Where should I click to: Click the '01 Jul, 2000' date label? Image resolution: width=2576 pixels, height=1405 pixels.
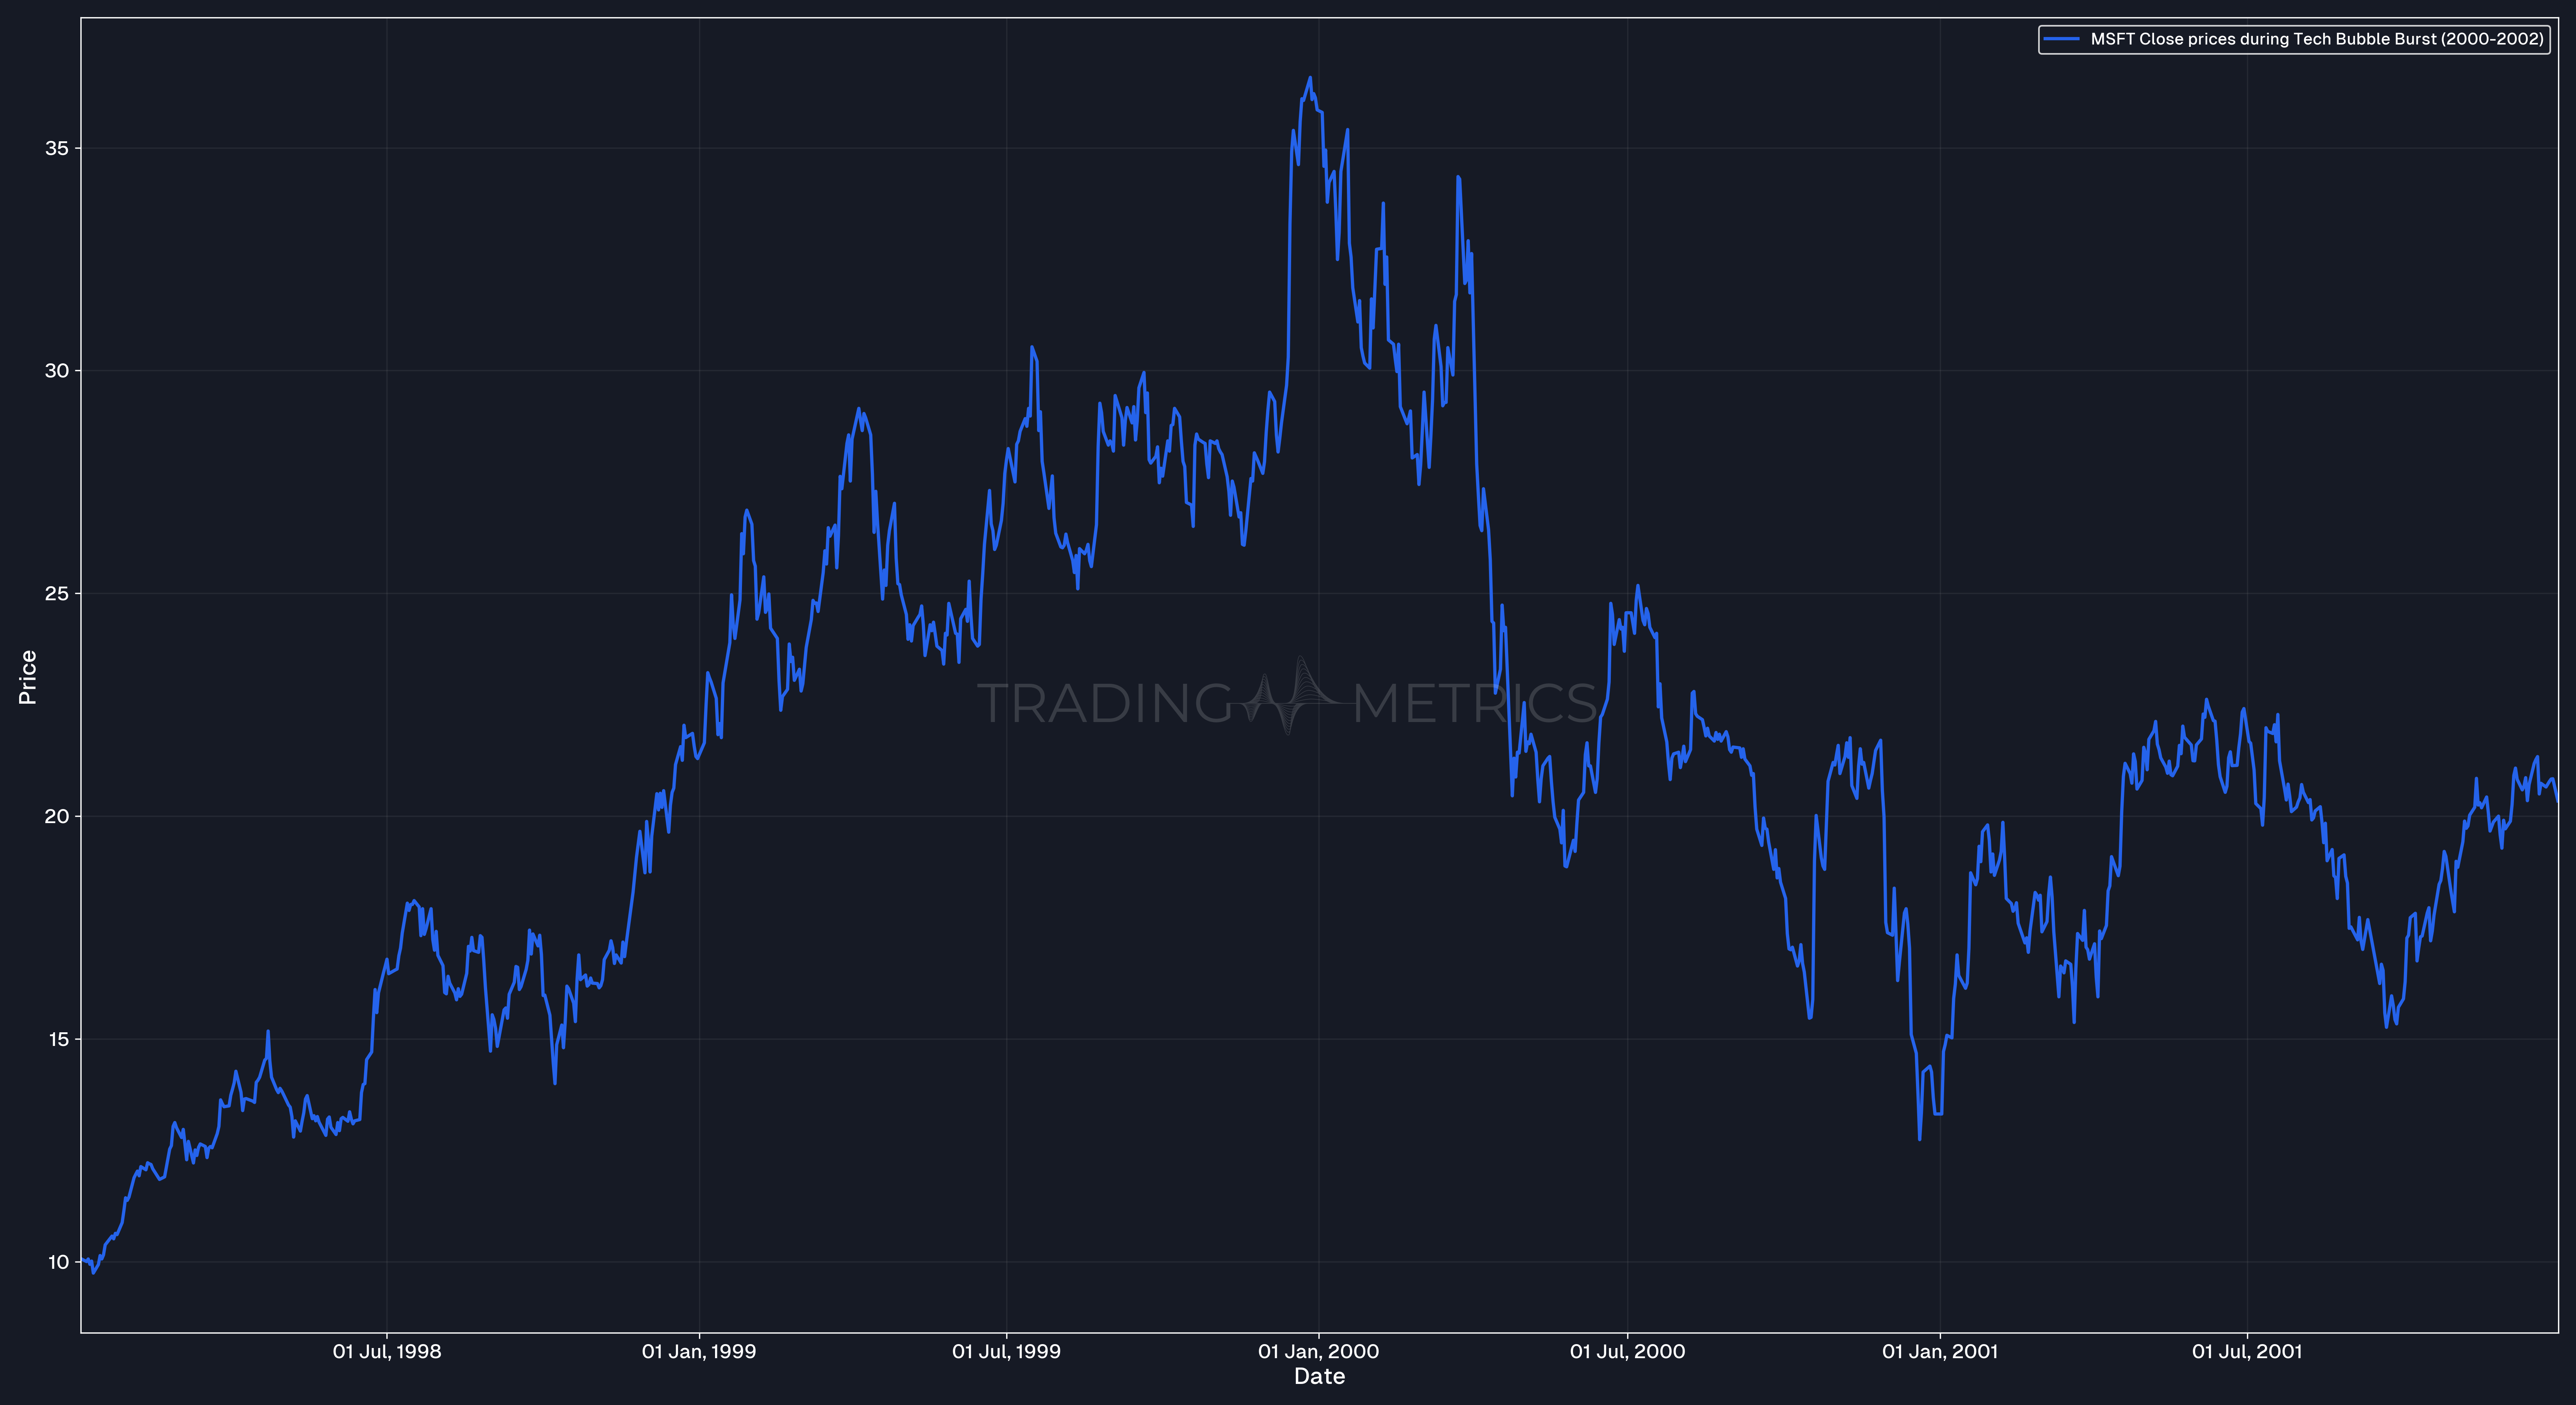pyautogui.click(x=1627, y=1352)
